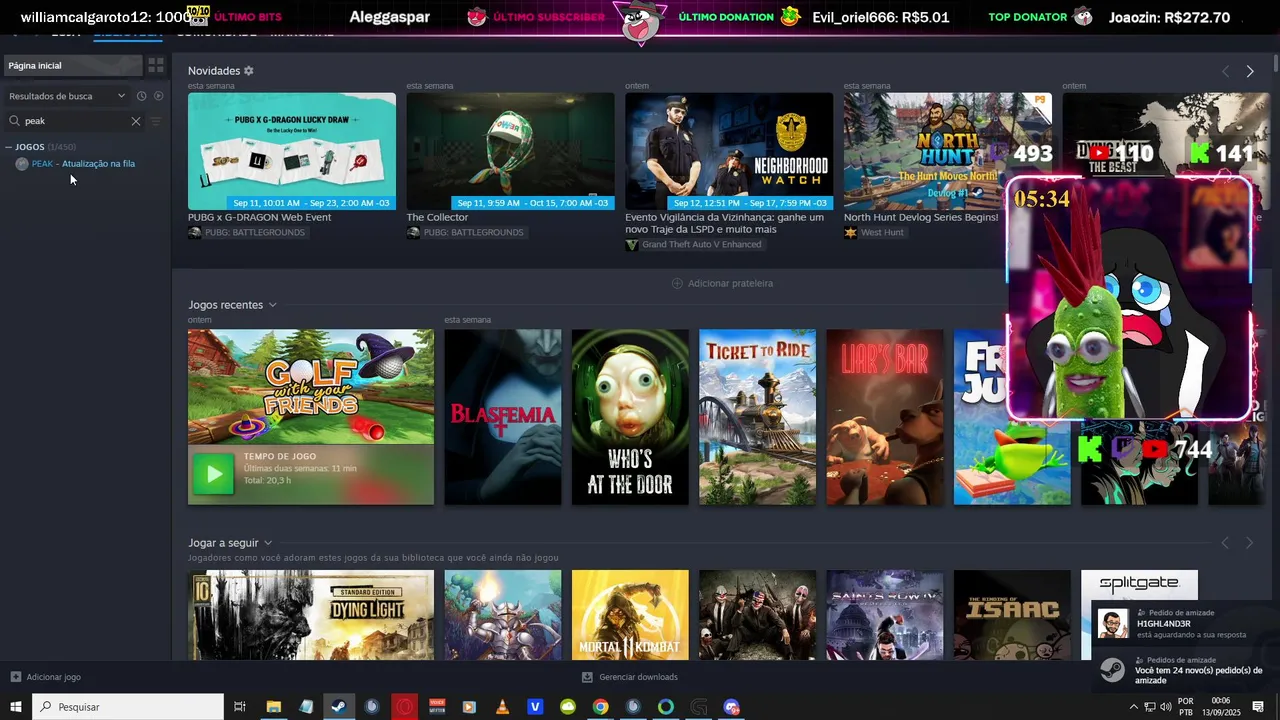1280x720 pixels.
Task: Select Who's at the Door cover
Action: [x=630, y=417]
